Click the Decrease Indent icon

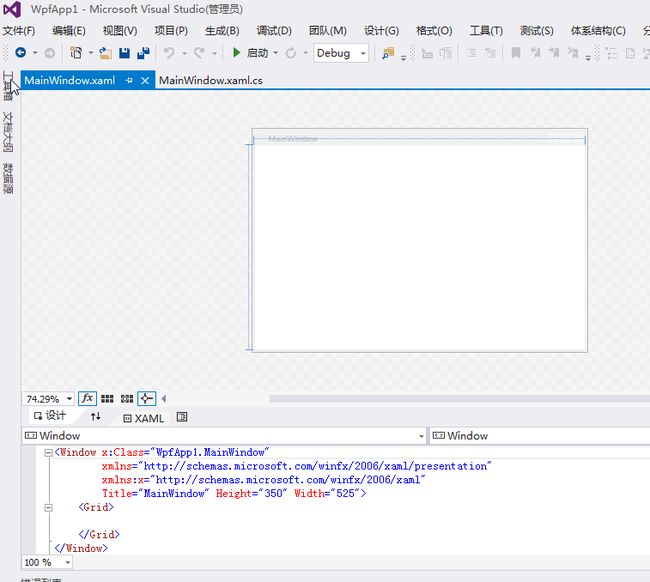(x=472, y=53)
